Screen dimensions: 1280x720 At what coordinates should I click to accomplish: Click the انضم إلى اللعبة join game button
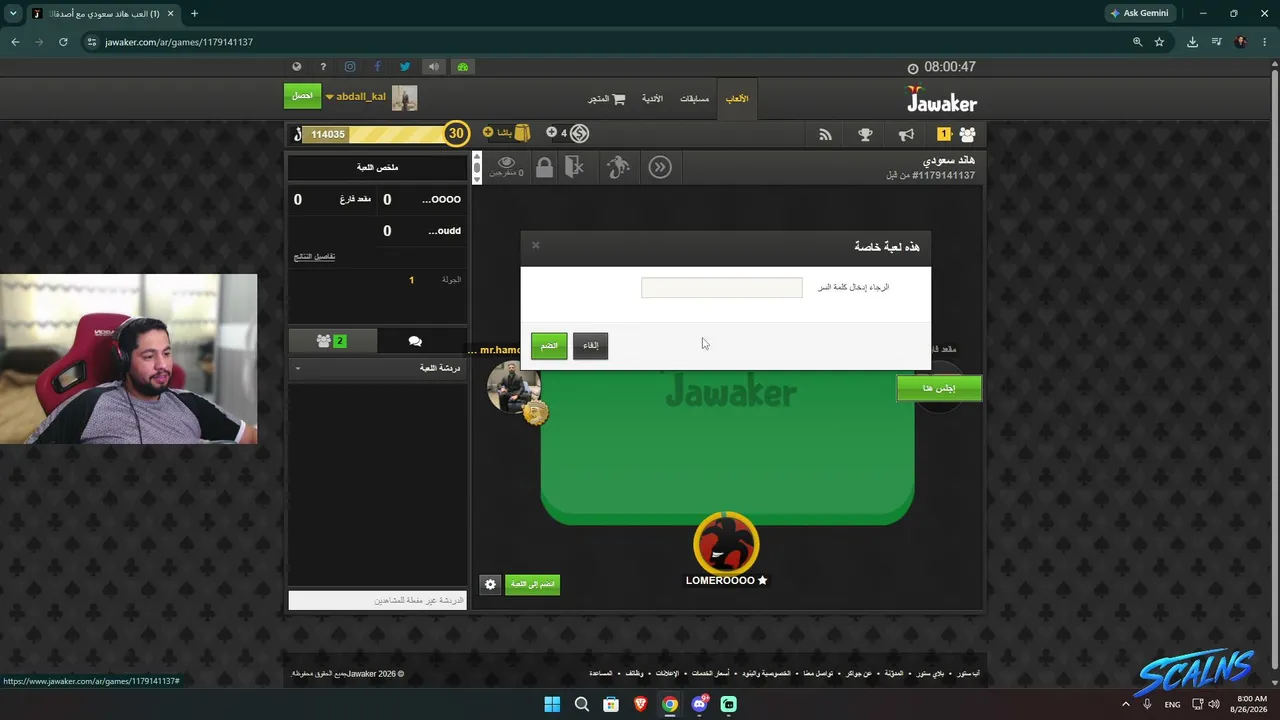pos(532,584)
